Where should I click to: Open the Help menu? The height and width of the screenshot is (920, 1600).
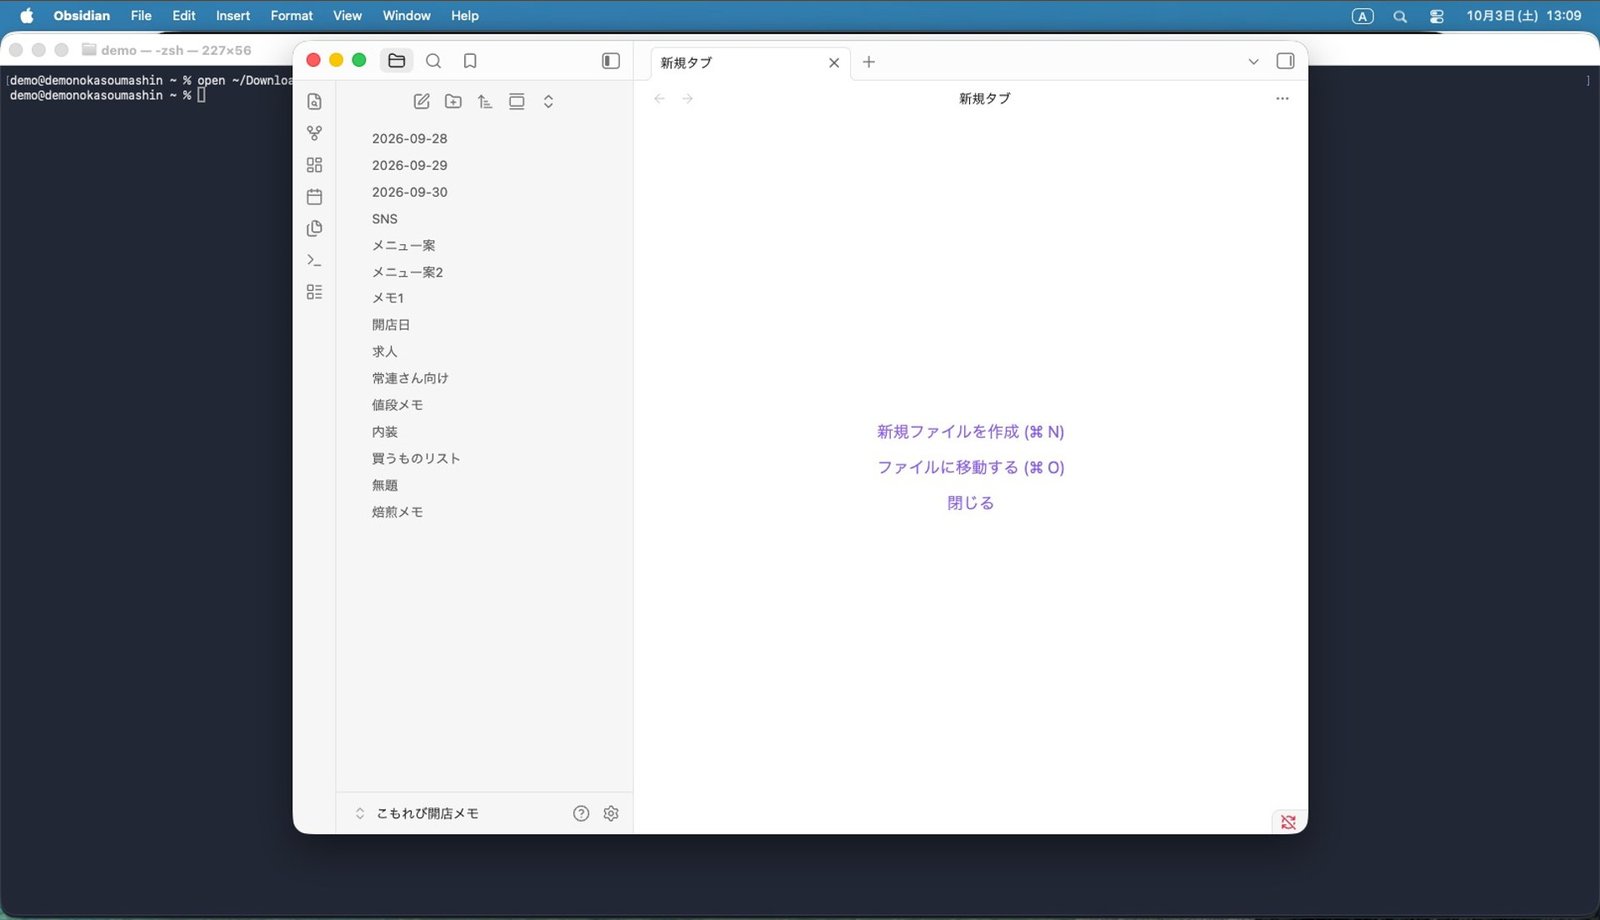465,15
